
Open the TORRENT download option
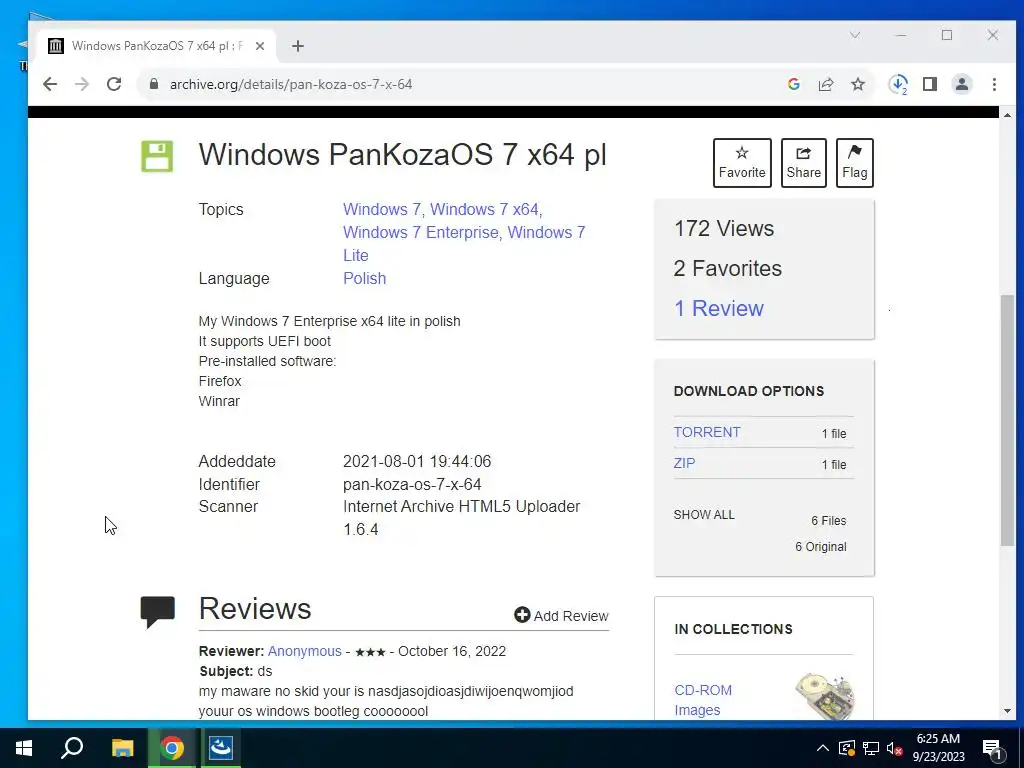click(707, 432)
